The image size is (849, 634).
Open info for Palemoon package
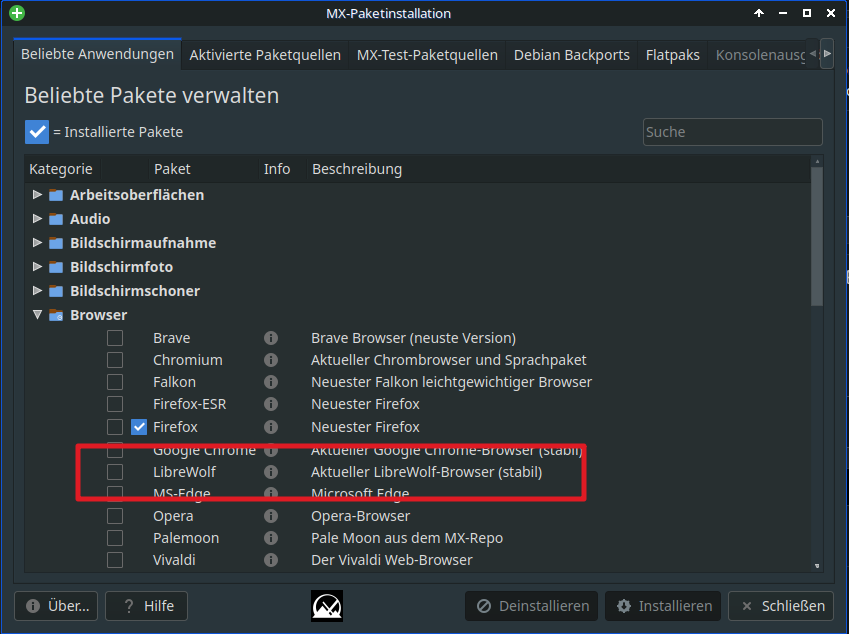[x=271, y=538]
